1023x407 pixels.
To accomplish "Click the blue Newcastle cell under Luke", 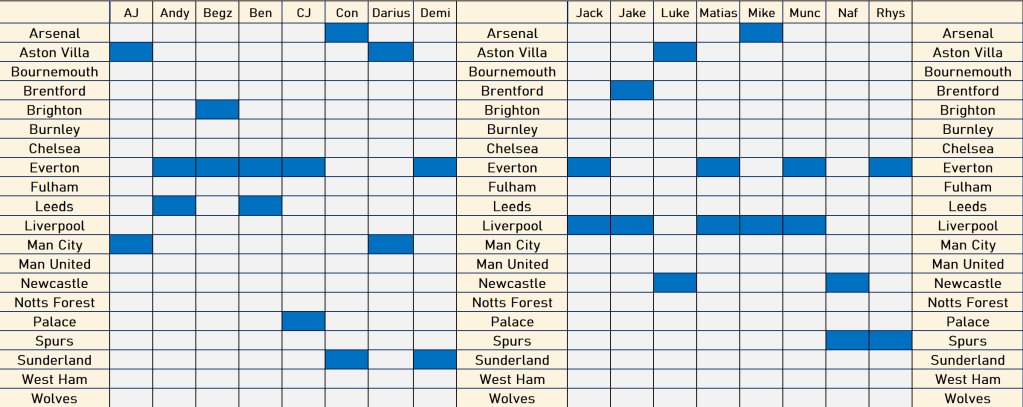I will 675,283.
